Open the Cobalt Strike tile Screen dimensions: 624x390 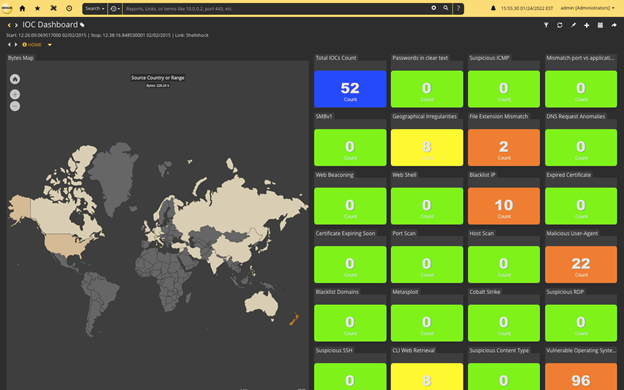[x=504, y=323]
